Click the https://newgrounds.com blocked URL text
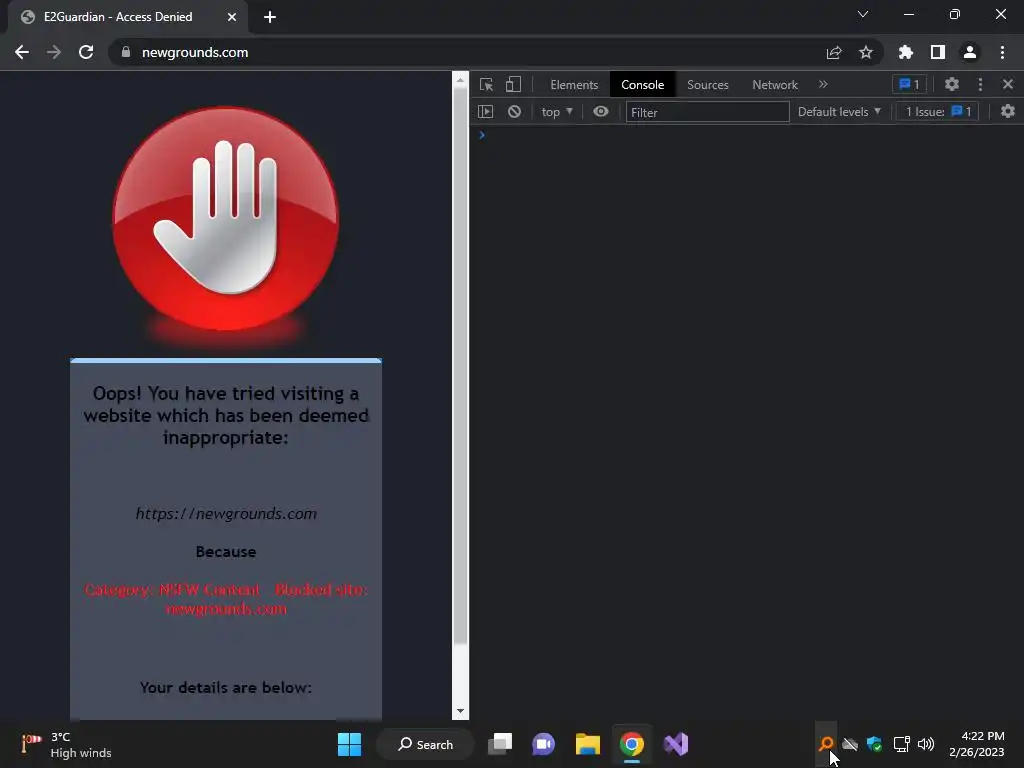1024x768 pixels. (226, 514)
